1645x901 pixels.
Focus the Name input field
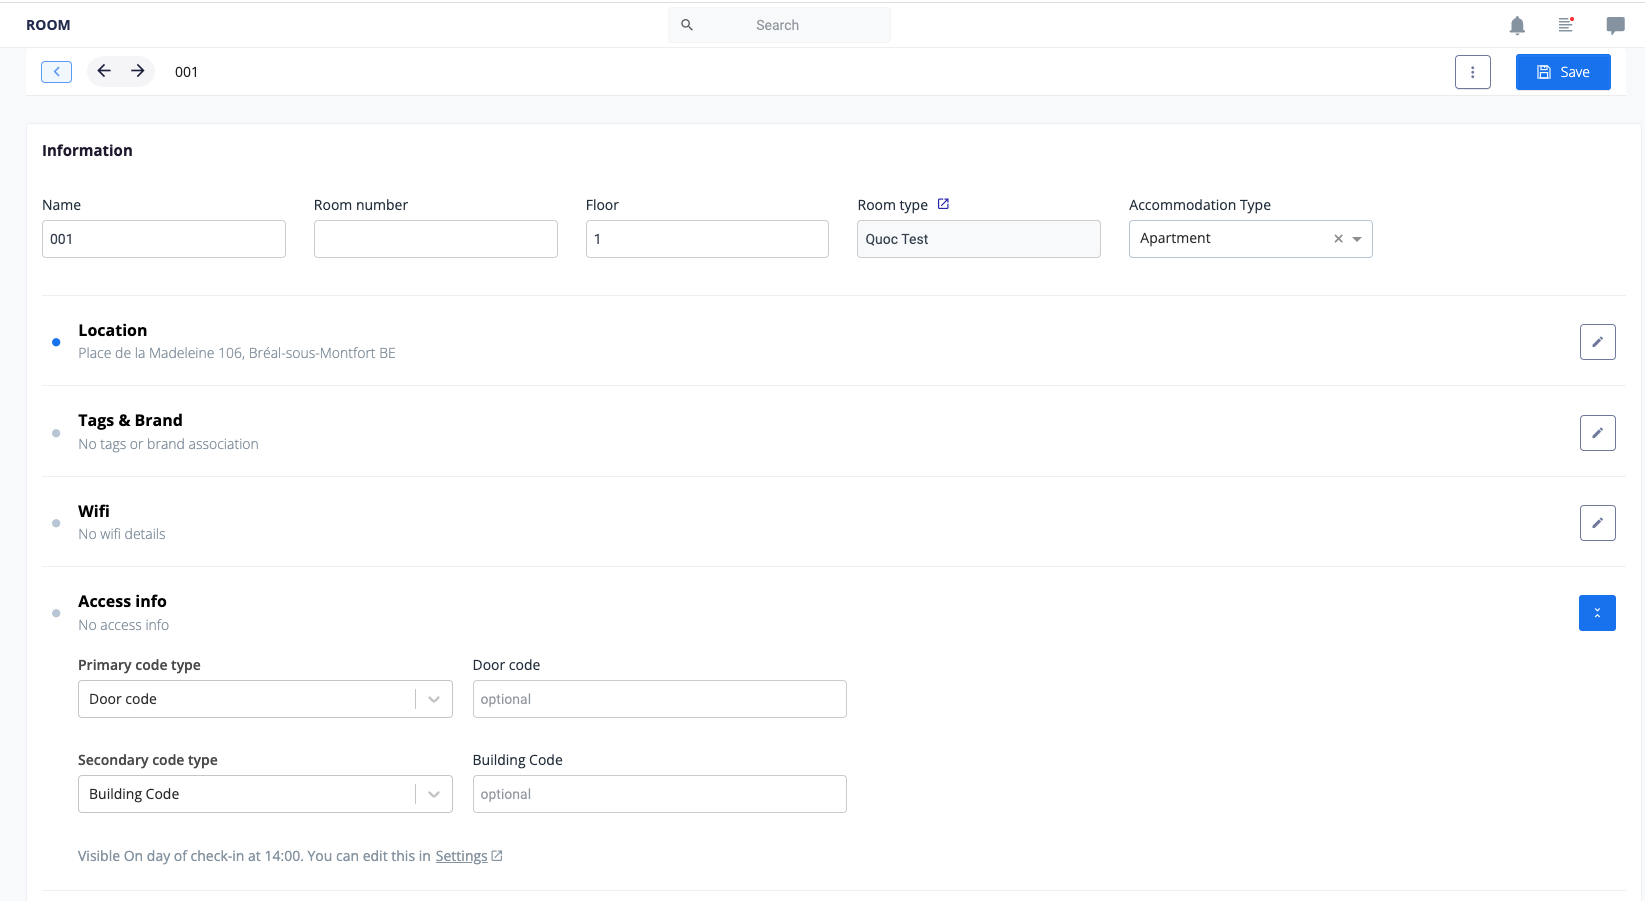click(164, 239)
